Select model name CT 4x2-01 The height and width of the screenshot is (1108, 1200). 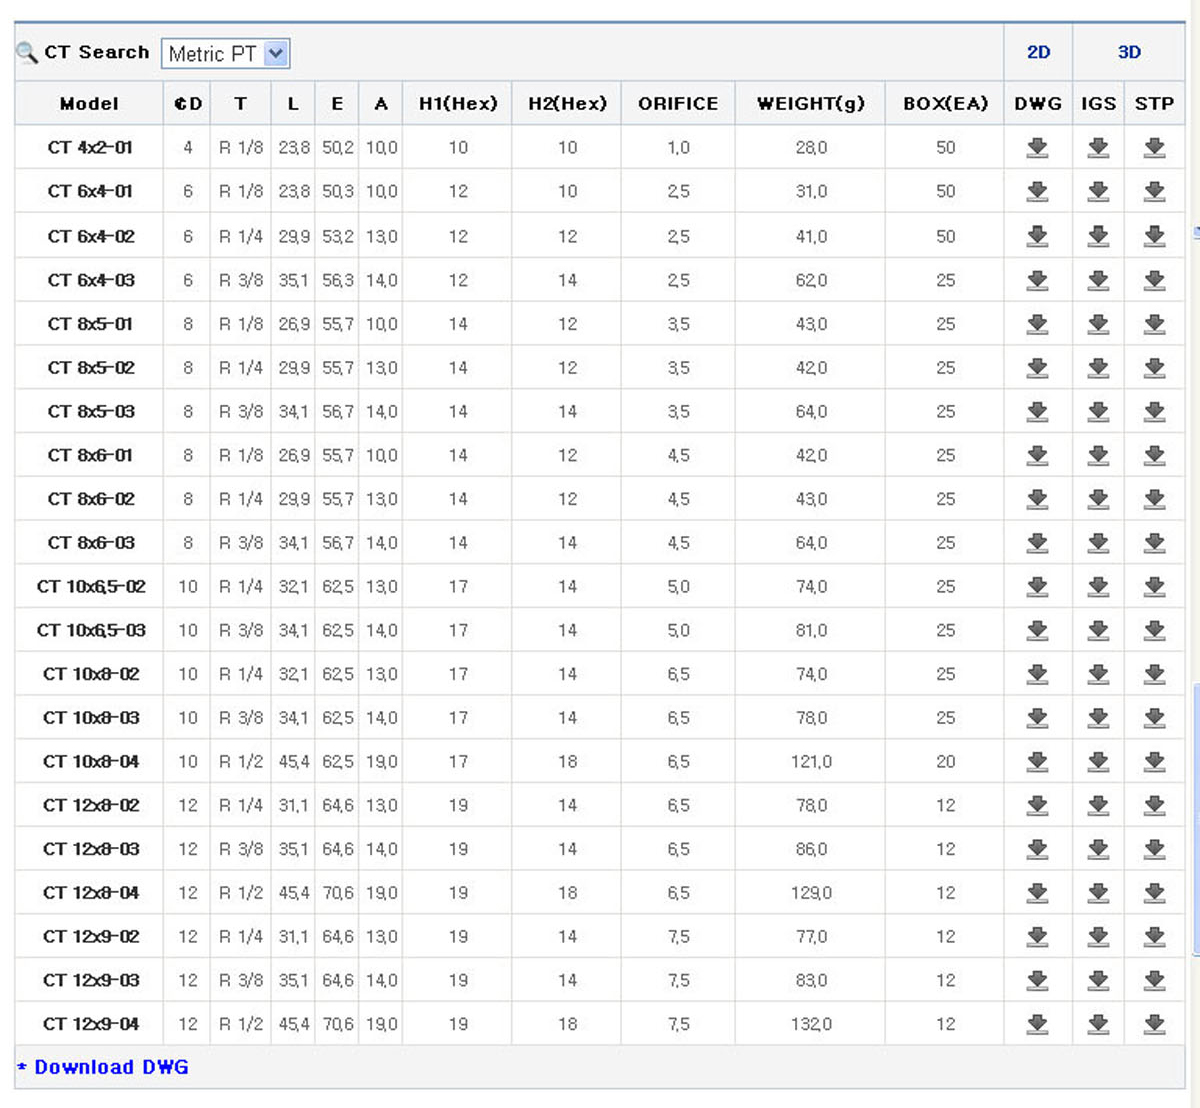coord(90,148)
